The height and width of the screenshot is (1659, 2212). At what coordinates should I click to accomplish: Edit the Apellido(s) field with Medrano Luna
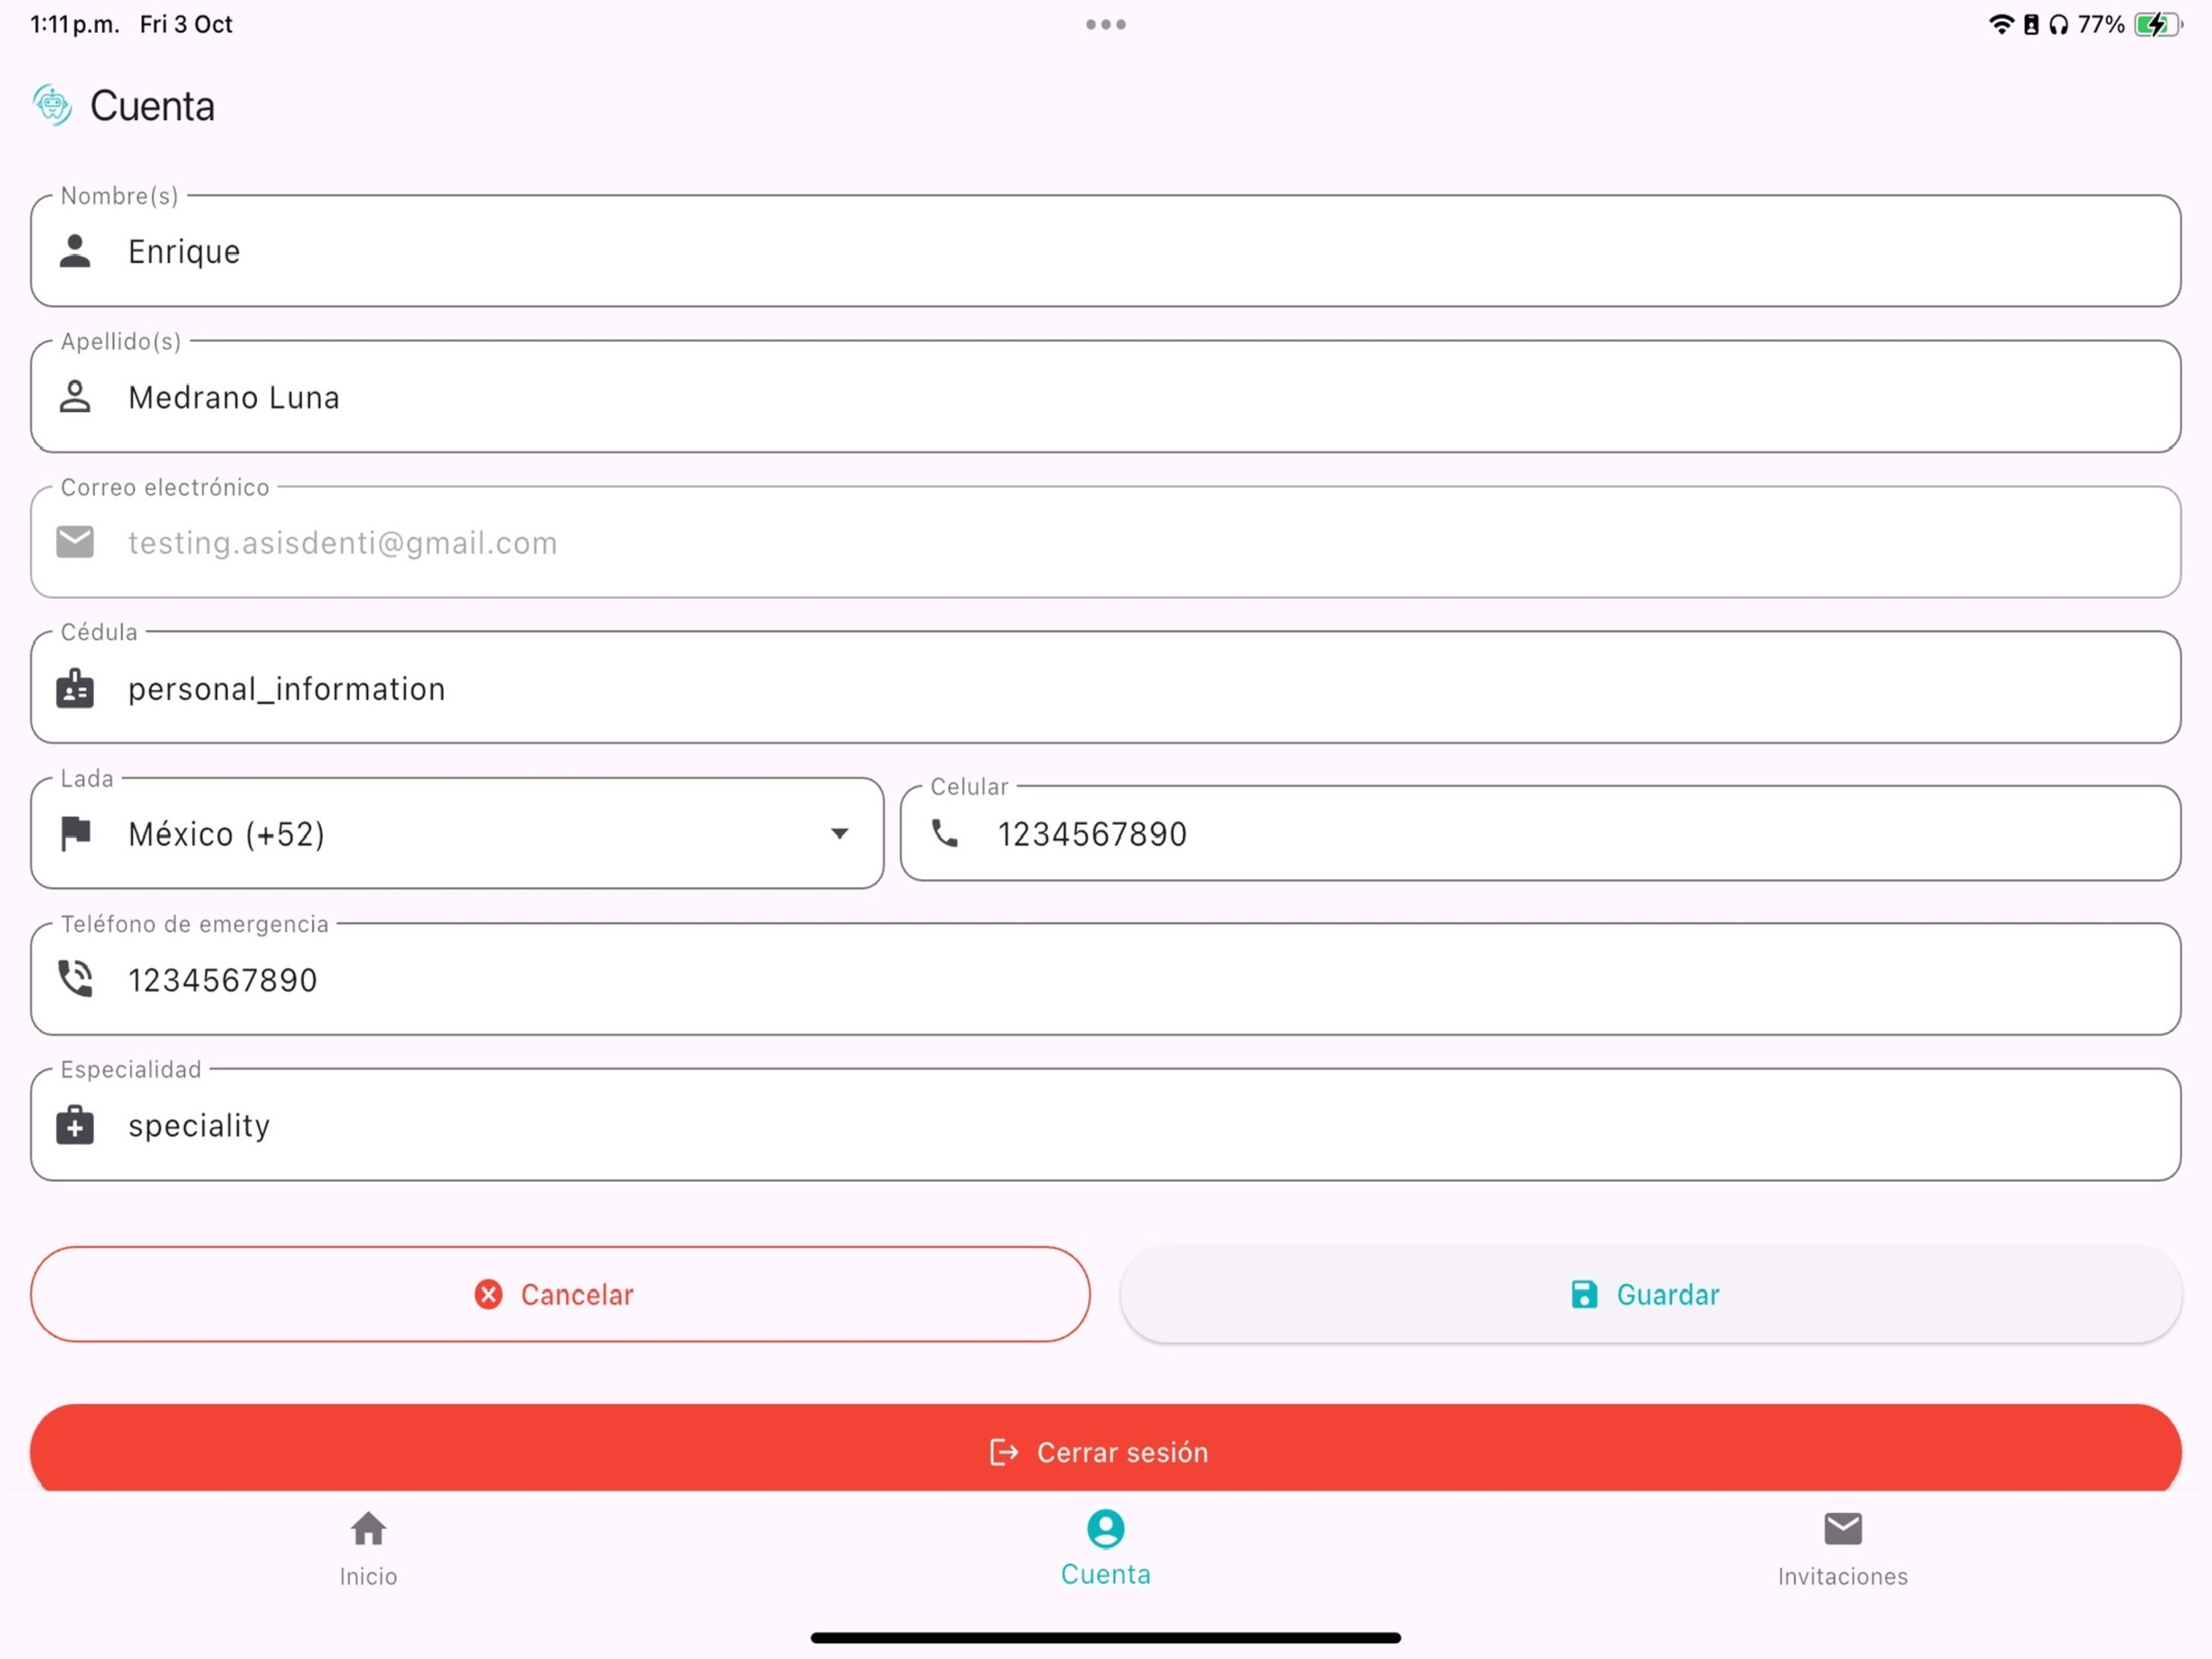(1106, 397)
